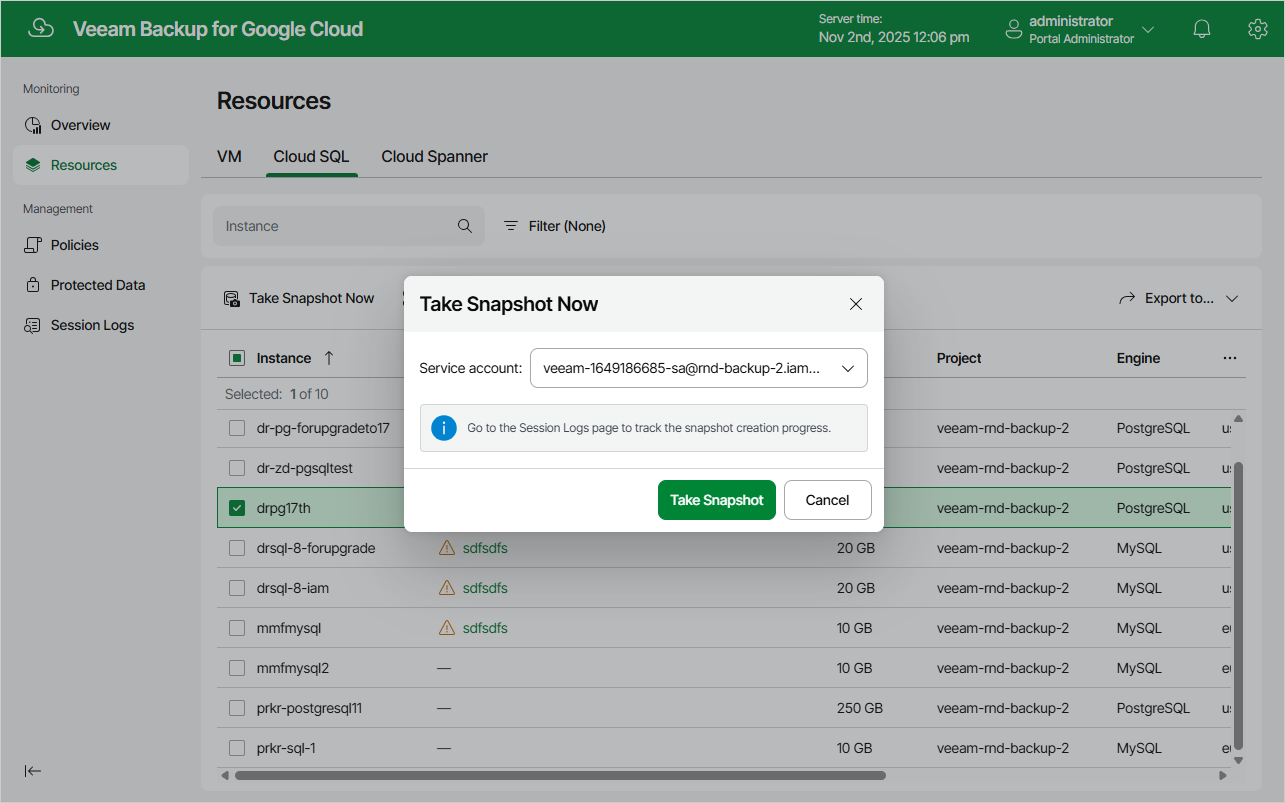Open sdfsdfs policy link in drsql-8-forupgrade row
This screenshot has width=1285, height=803.
(485, 548)
